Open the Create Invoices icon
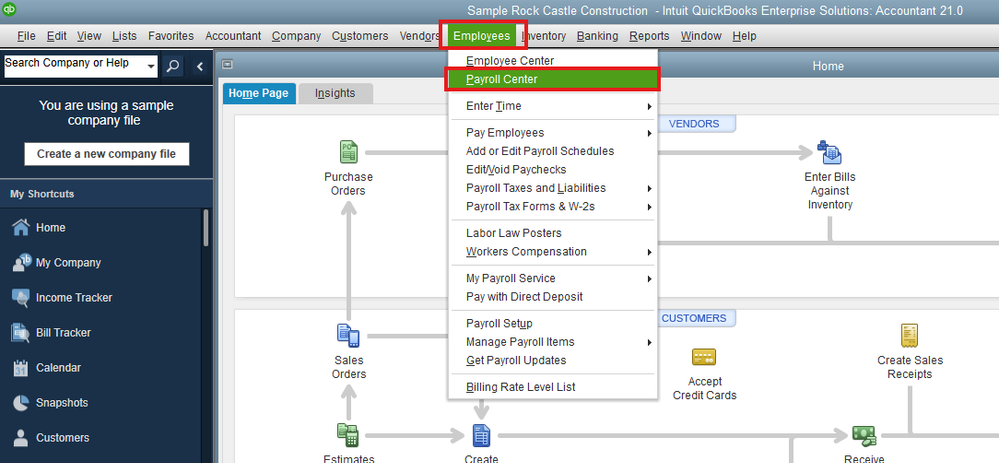The image size is (999, 463). coord(482,436)
